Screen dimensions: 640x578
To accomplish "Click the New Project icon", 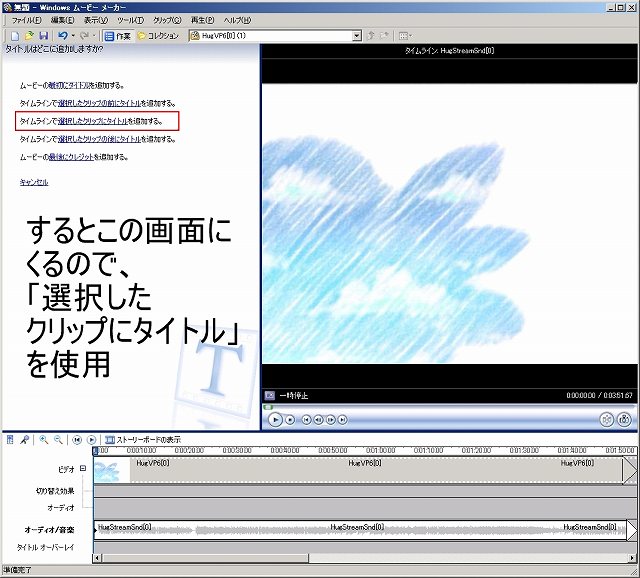I will [x=15, y=36].
